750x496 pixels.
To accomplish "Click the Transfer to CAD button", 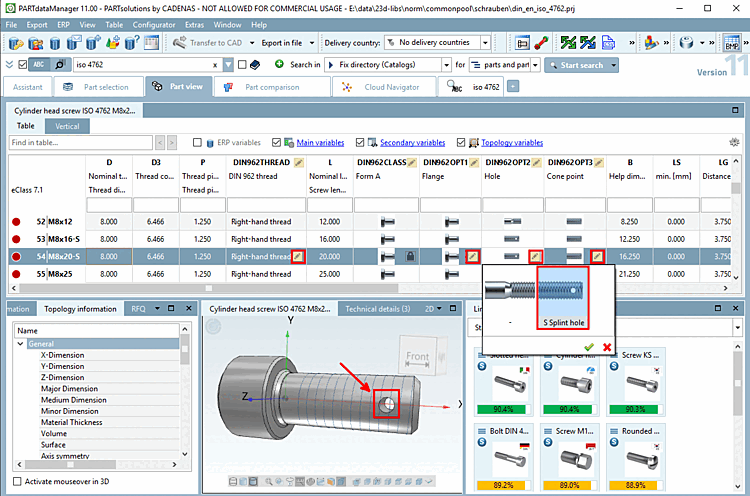I will click(x=209, y=43).
